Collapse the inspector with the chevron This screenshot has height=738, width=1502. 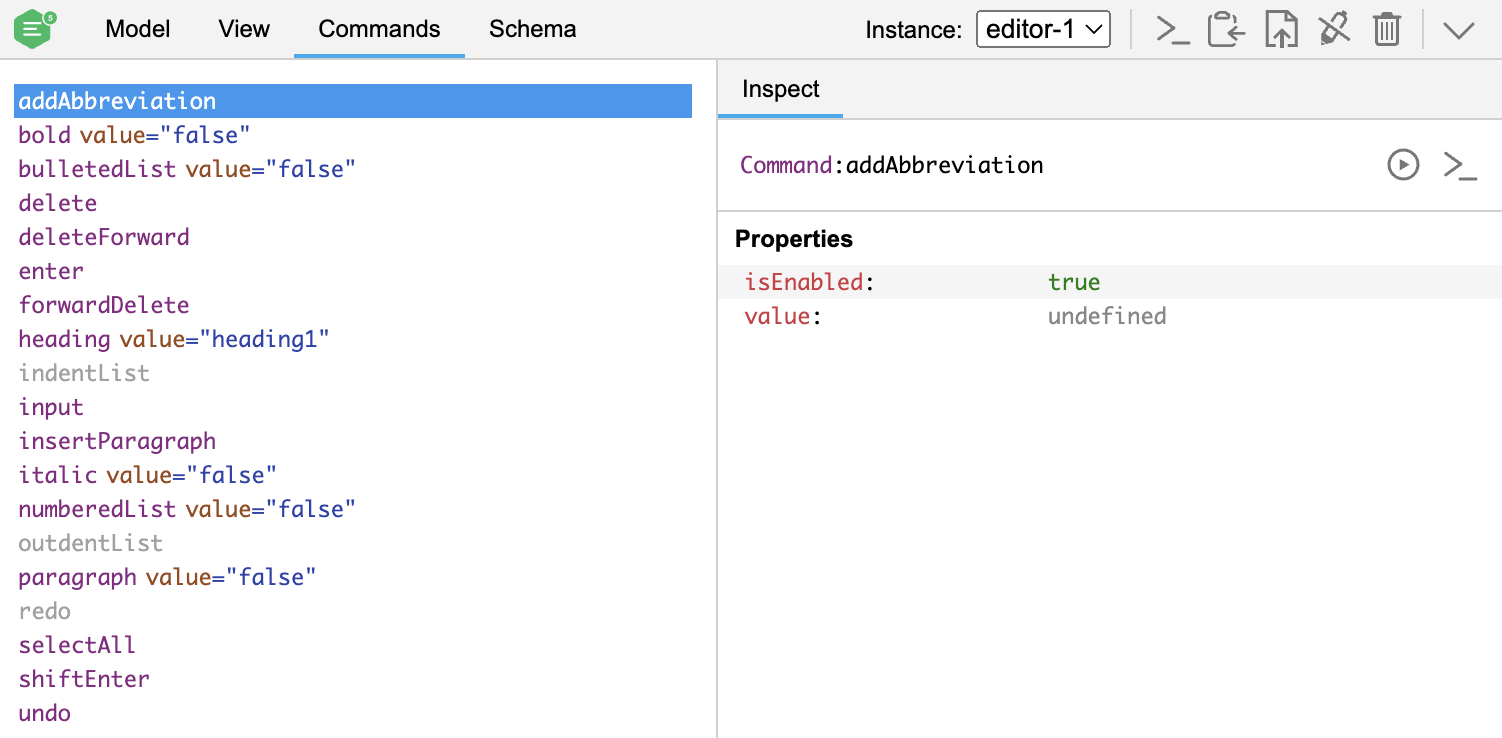1458,29
